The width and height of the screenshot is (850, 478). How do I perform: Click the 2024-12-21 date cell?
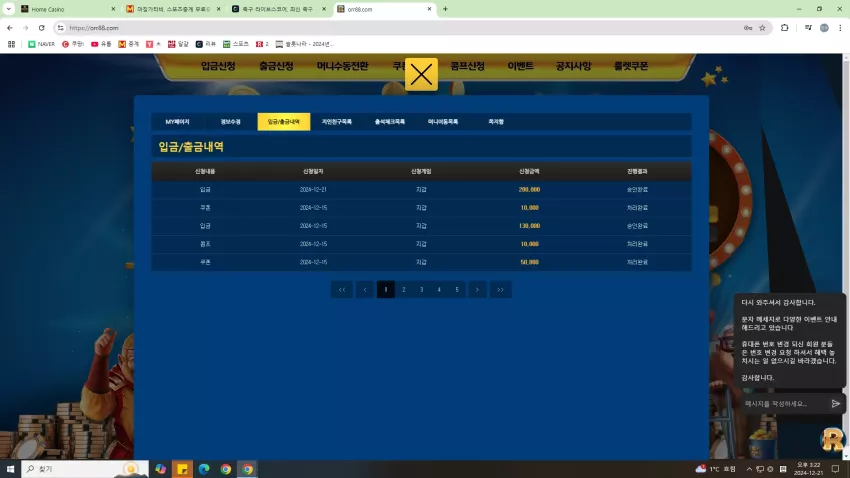(x=313, y=190)
